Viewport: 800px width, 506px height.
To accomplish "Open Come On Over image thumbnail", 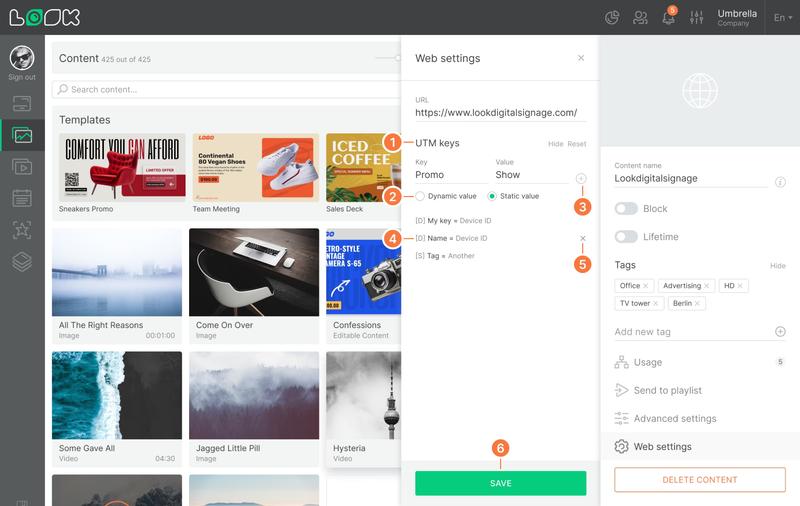I will click(x=254, y=272).
